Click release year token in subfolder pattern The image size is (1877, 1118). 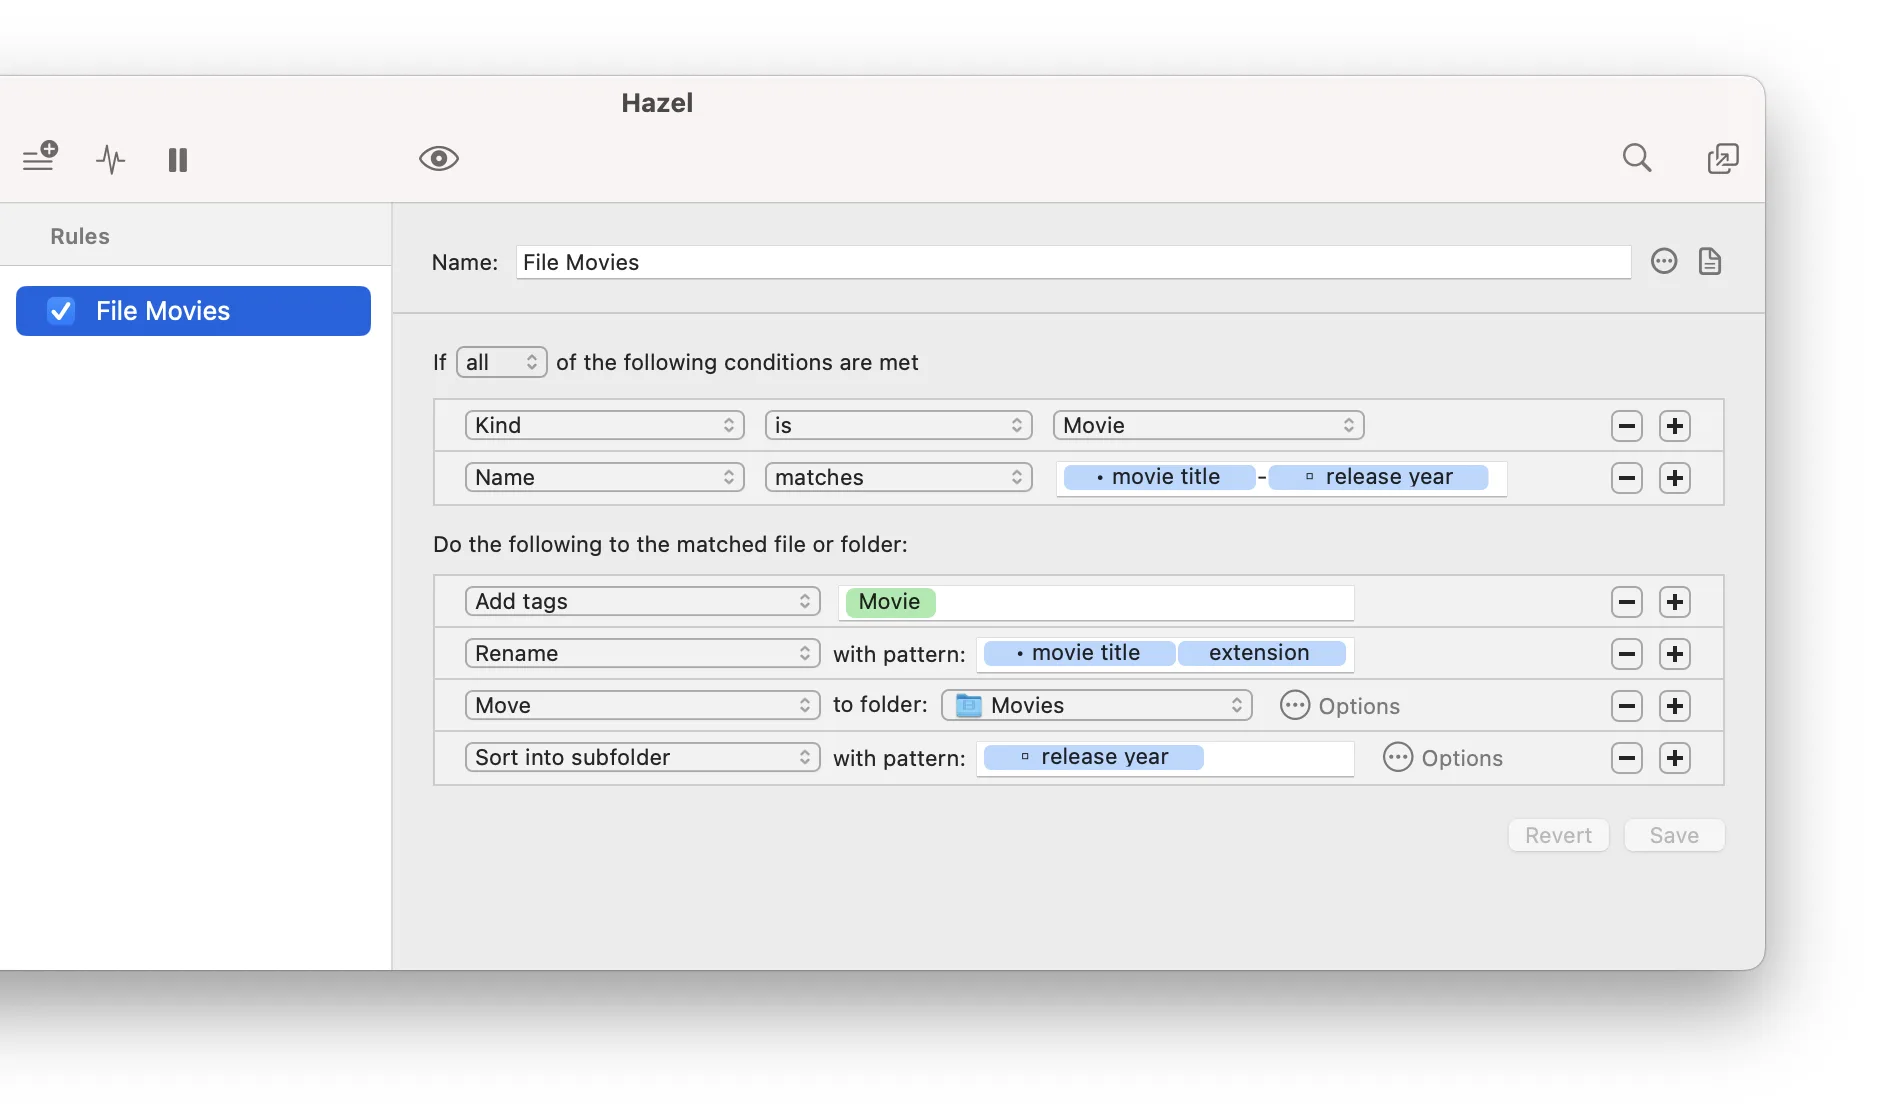(x=1093, y=757)
